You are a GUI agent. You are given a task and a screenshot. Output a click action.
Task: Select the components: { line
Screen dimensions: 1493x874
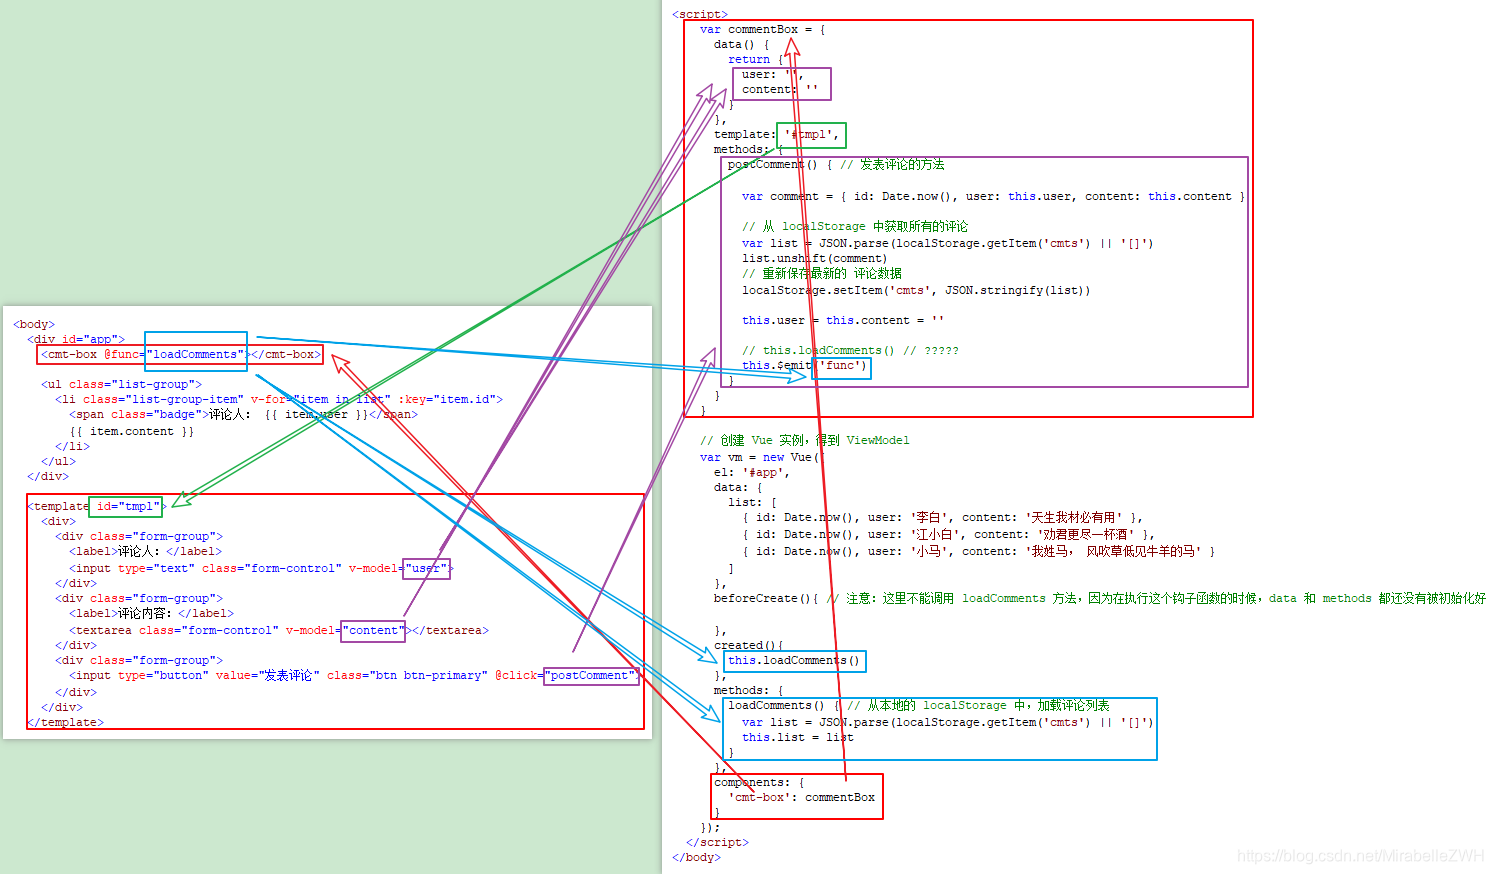coord(759,782)
